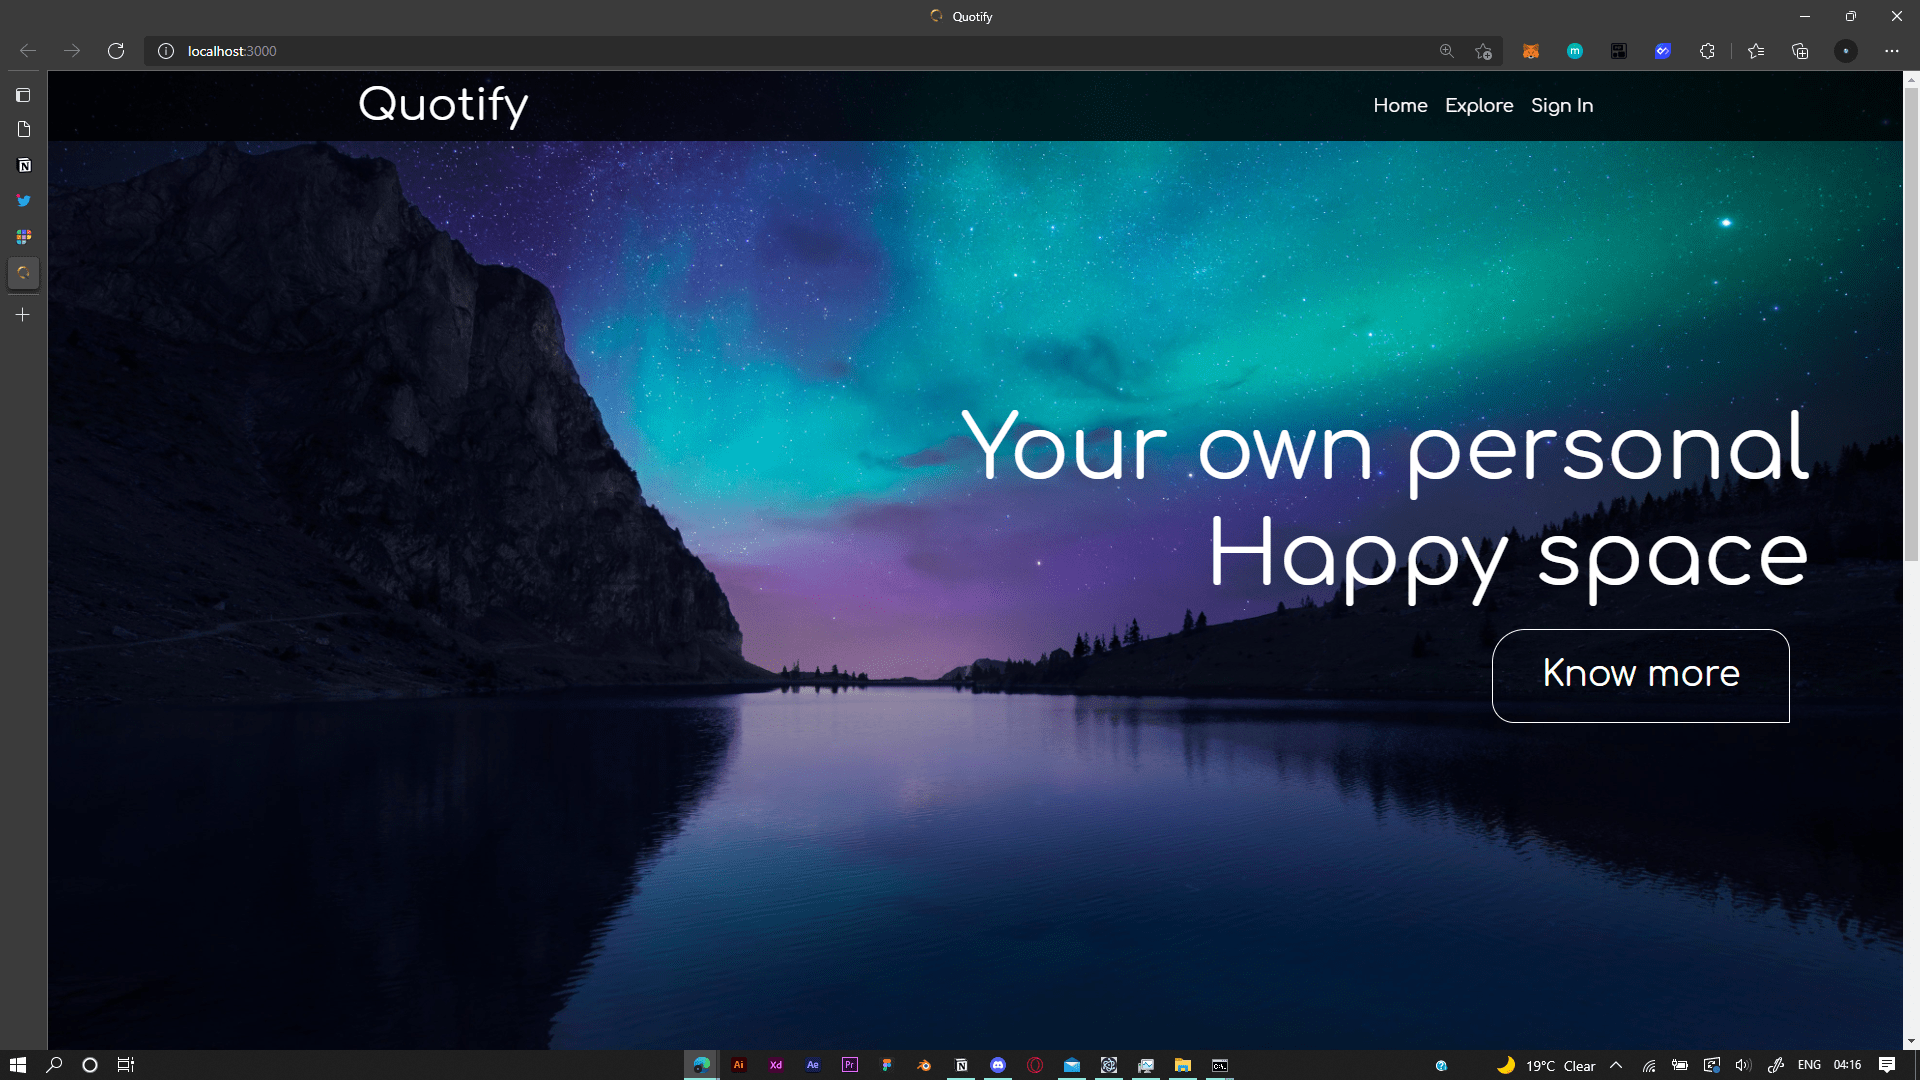Go to the Home nav item
The height and width of the screenshot is (1080, 1920).
(x=1400, y=105)
